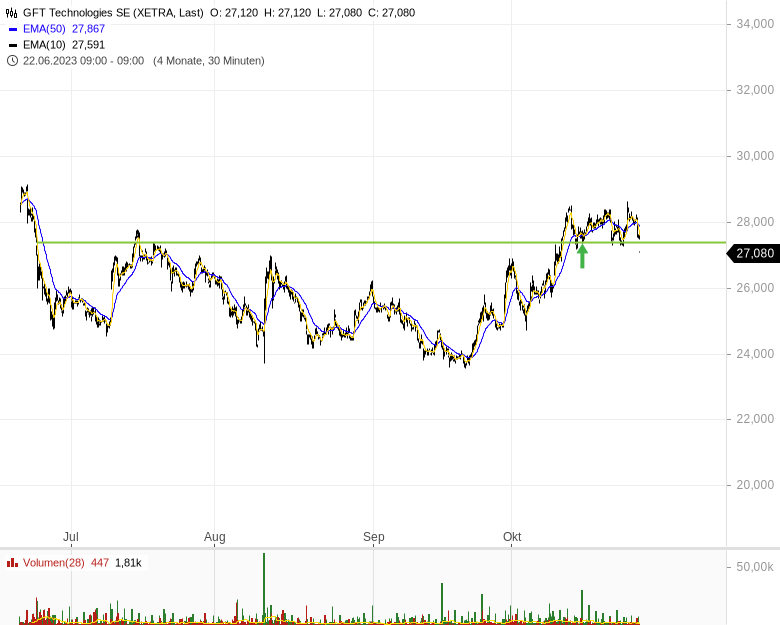Click the (4 Monate, 30 Minuten) period text

209,61
